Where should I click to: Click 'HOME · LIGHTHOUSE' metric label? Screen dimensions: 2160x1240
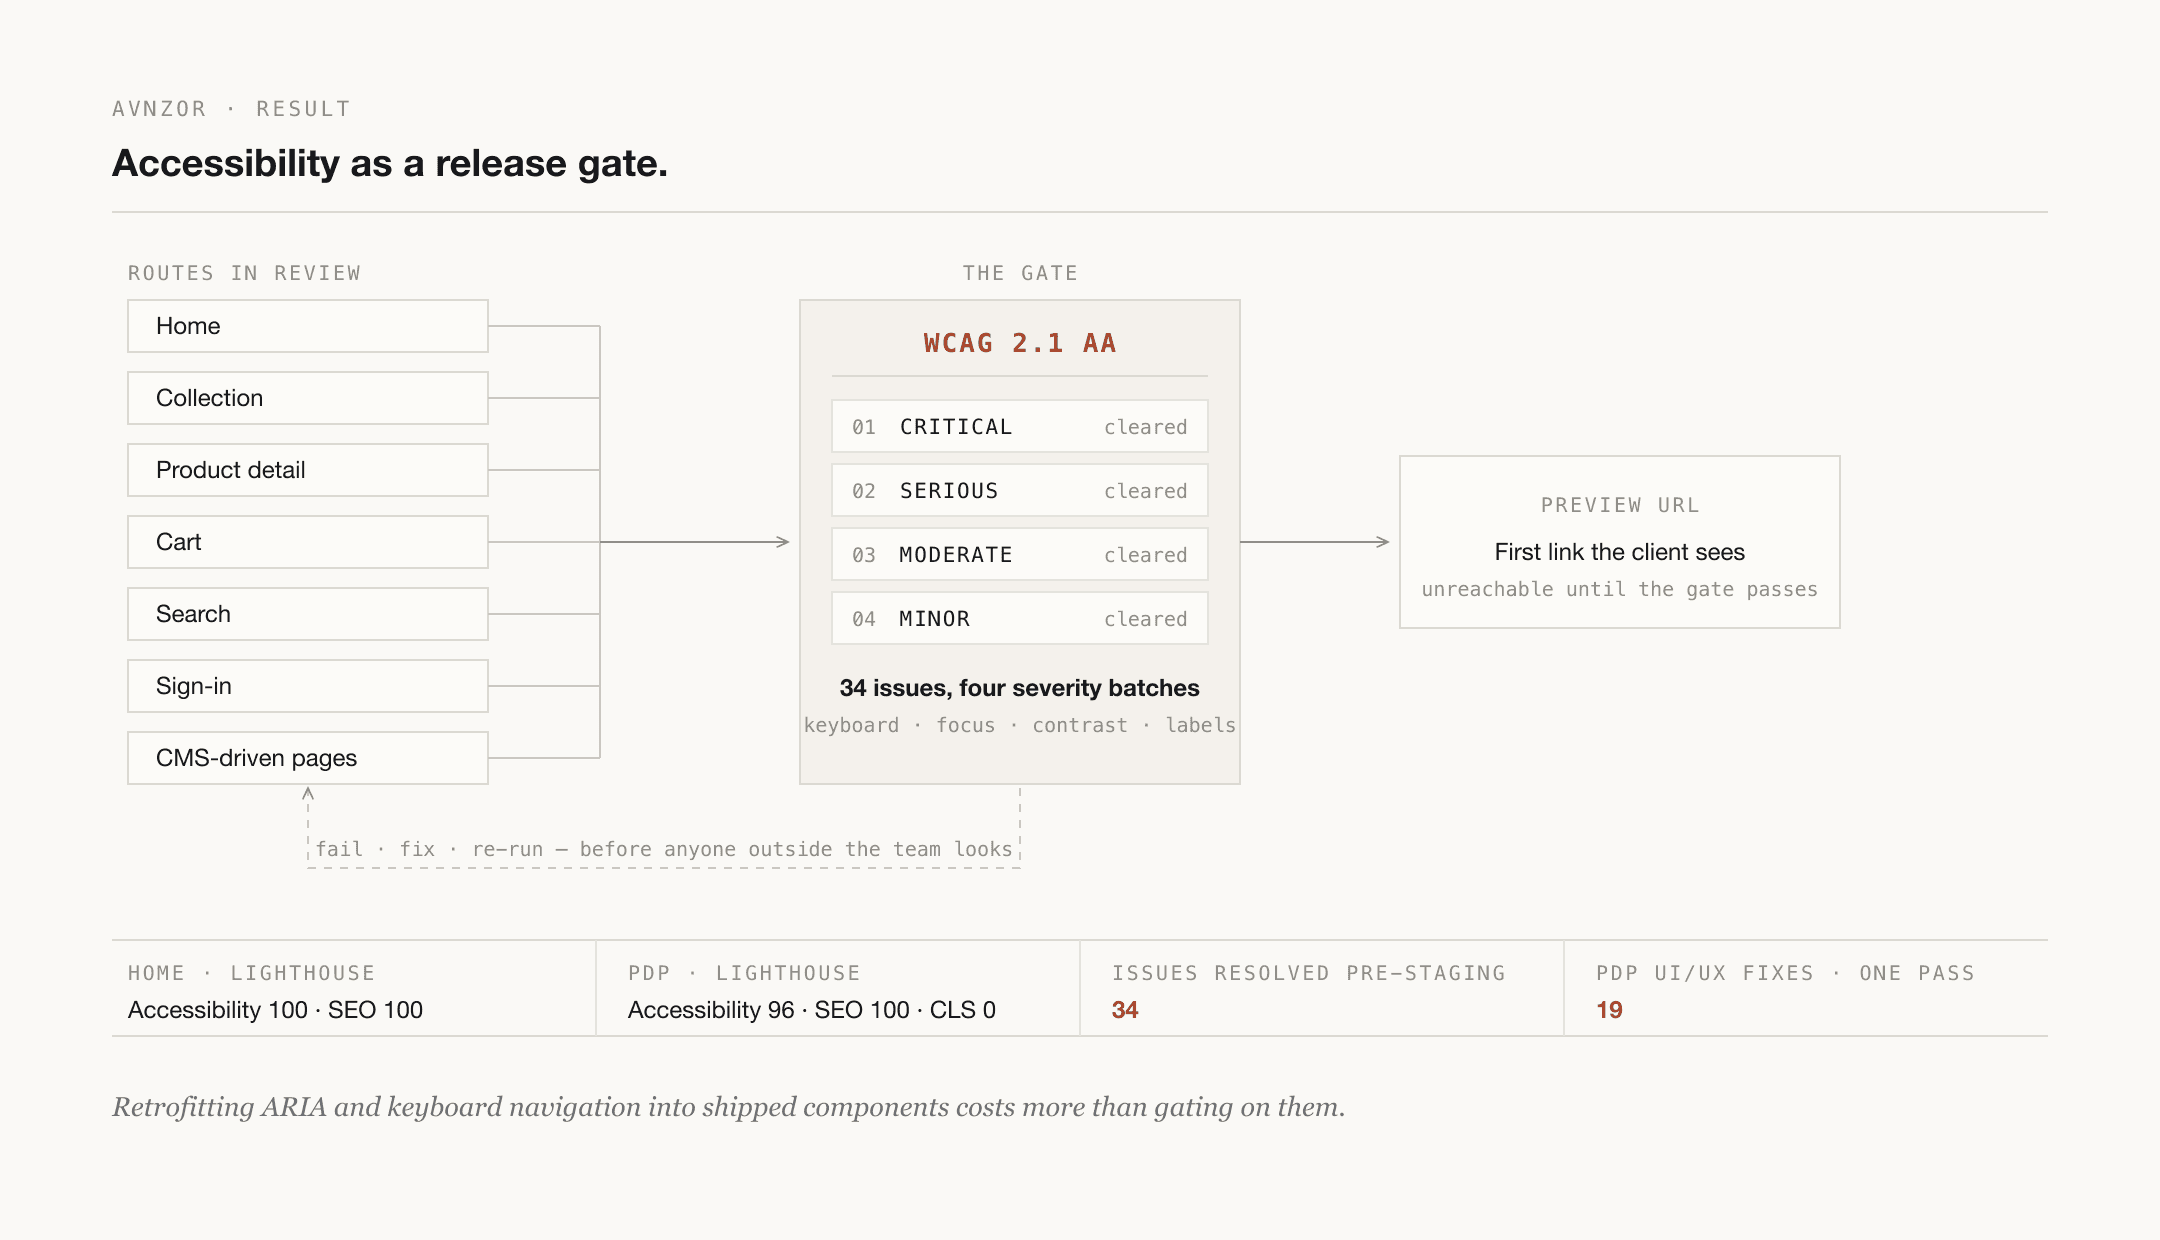pos(251,973)
